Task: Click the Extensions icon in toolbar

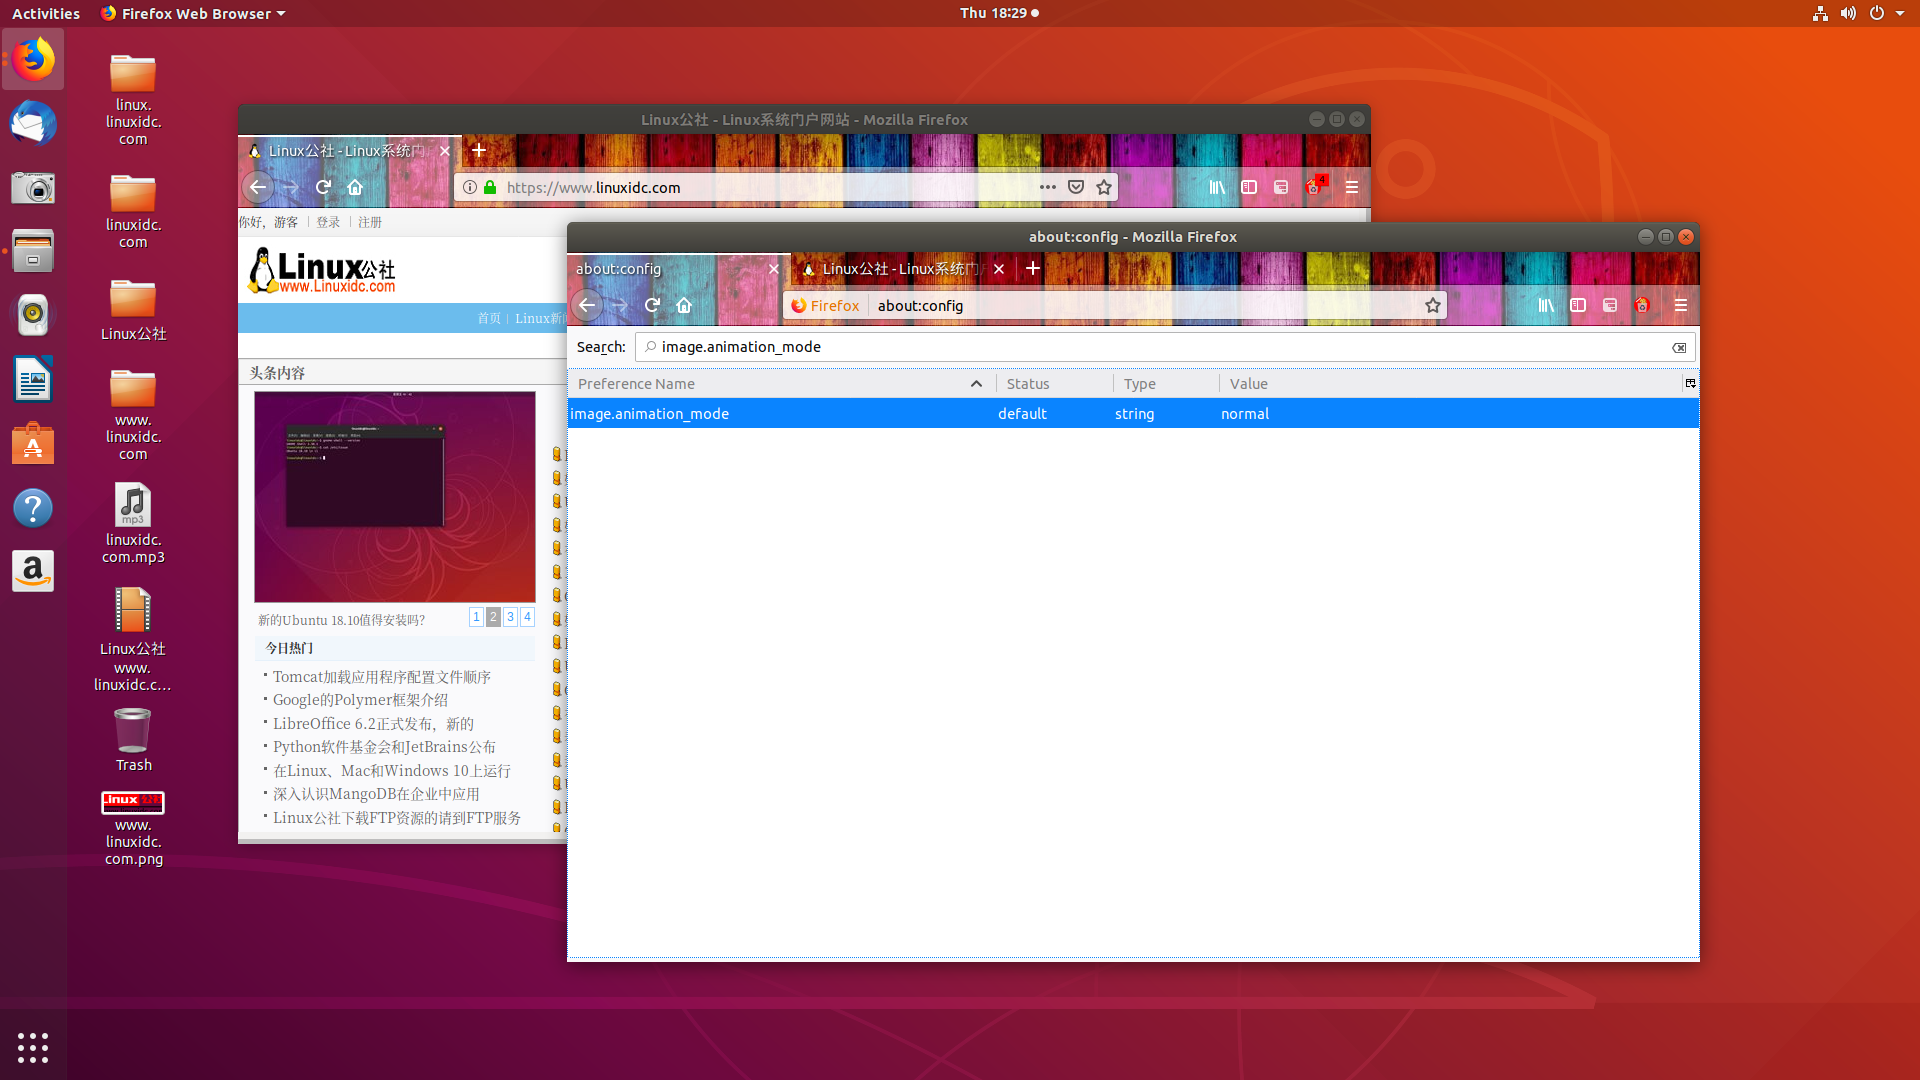Action: (x=1642, y=305)
